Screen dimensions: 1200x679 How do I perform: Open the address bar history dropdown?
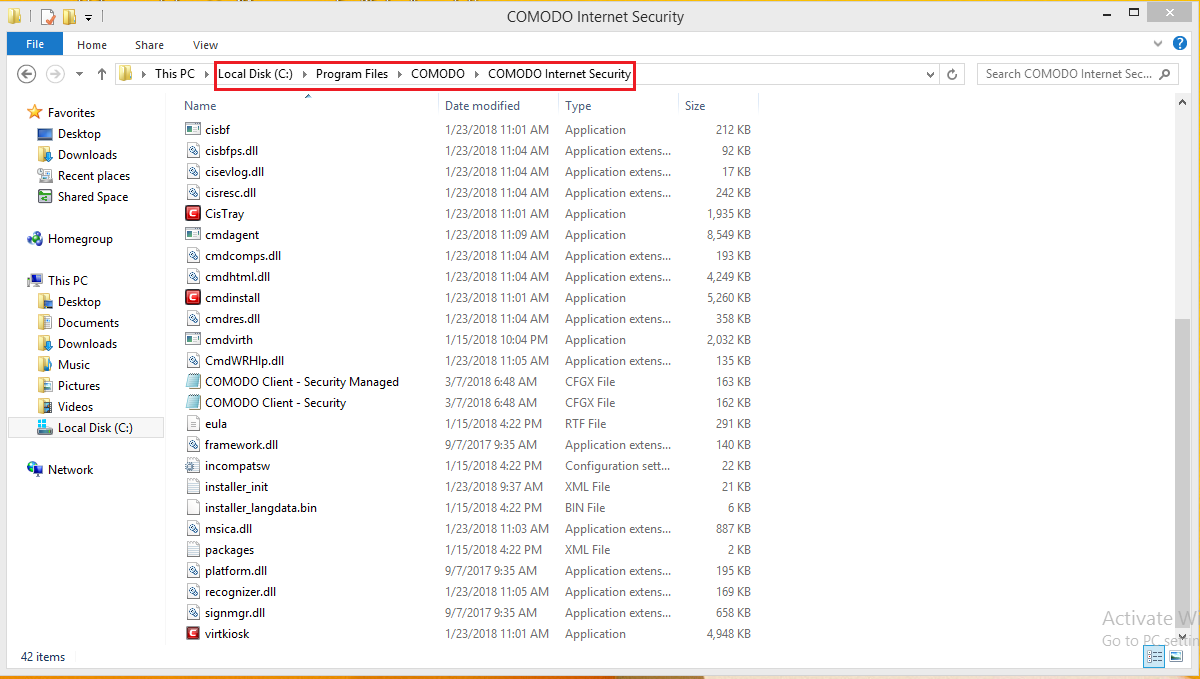(x=930, y=74)
